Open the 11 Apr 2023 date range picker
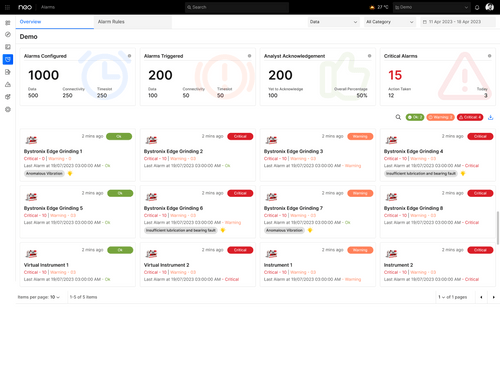500x375 pixels. pos(457,22)
